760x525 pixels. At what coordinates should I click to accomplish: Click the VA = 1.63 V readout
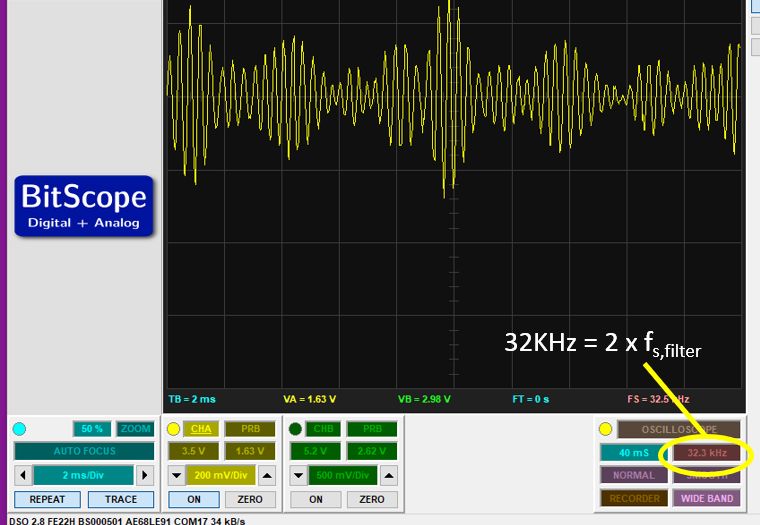(310, 399)
